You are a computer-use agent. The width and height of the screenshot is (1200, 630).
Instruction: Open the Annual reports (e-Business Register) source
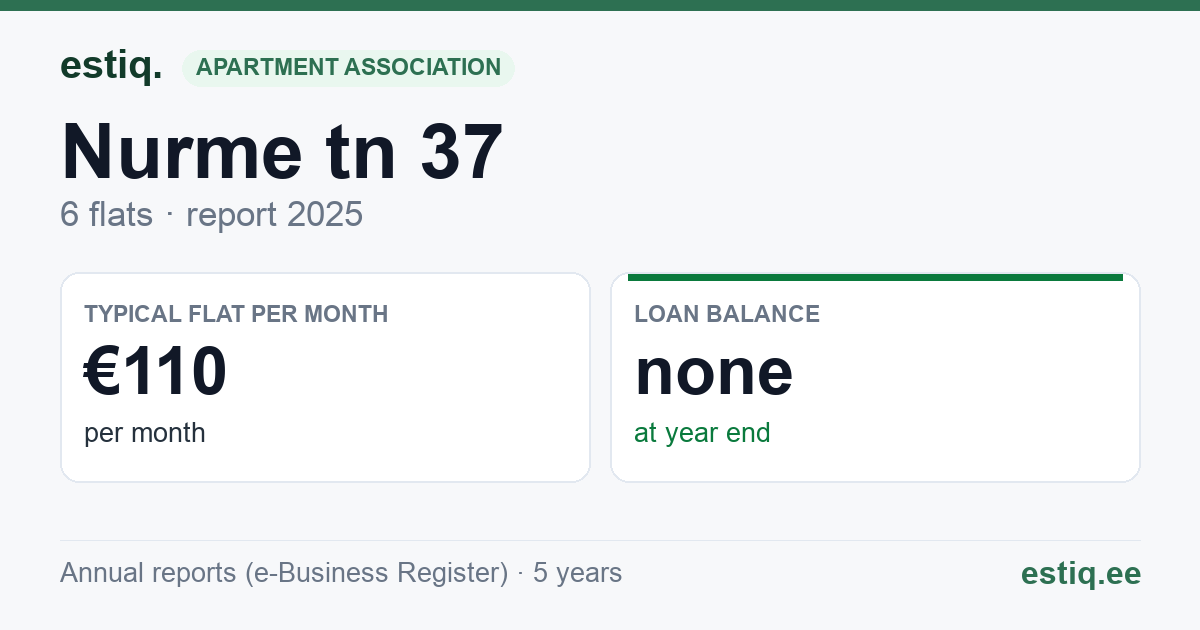pyautogui.click(x=284, y=573)
